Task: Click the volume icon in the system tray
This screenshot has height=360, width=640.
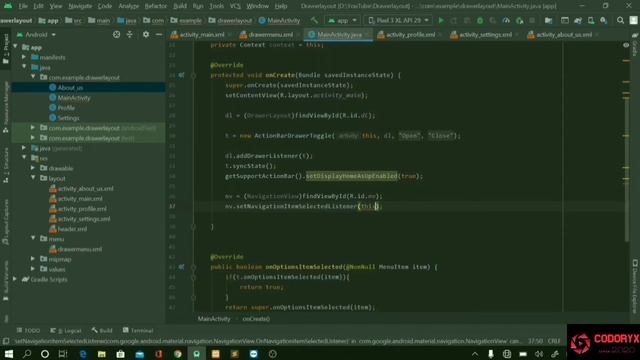Action: [x=539, y=354]
